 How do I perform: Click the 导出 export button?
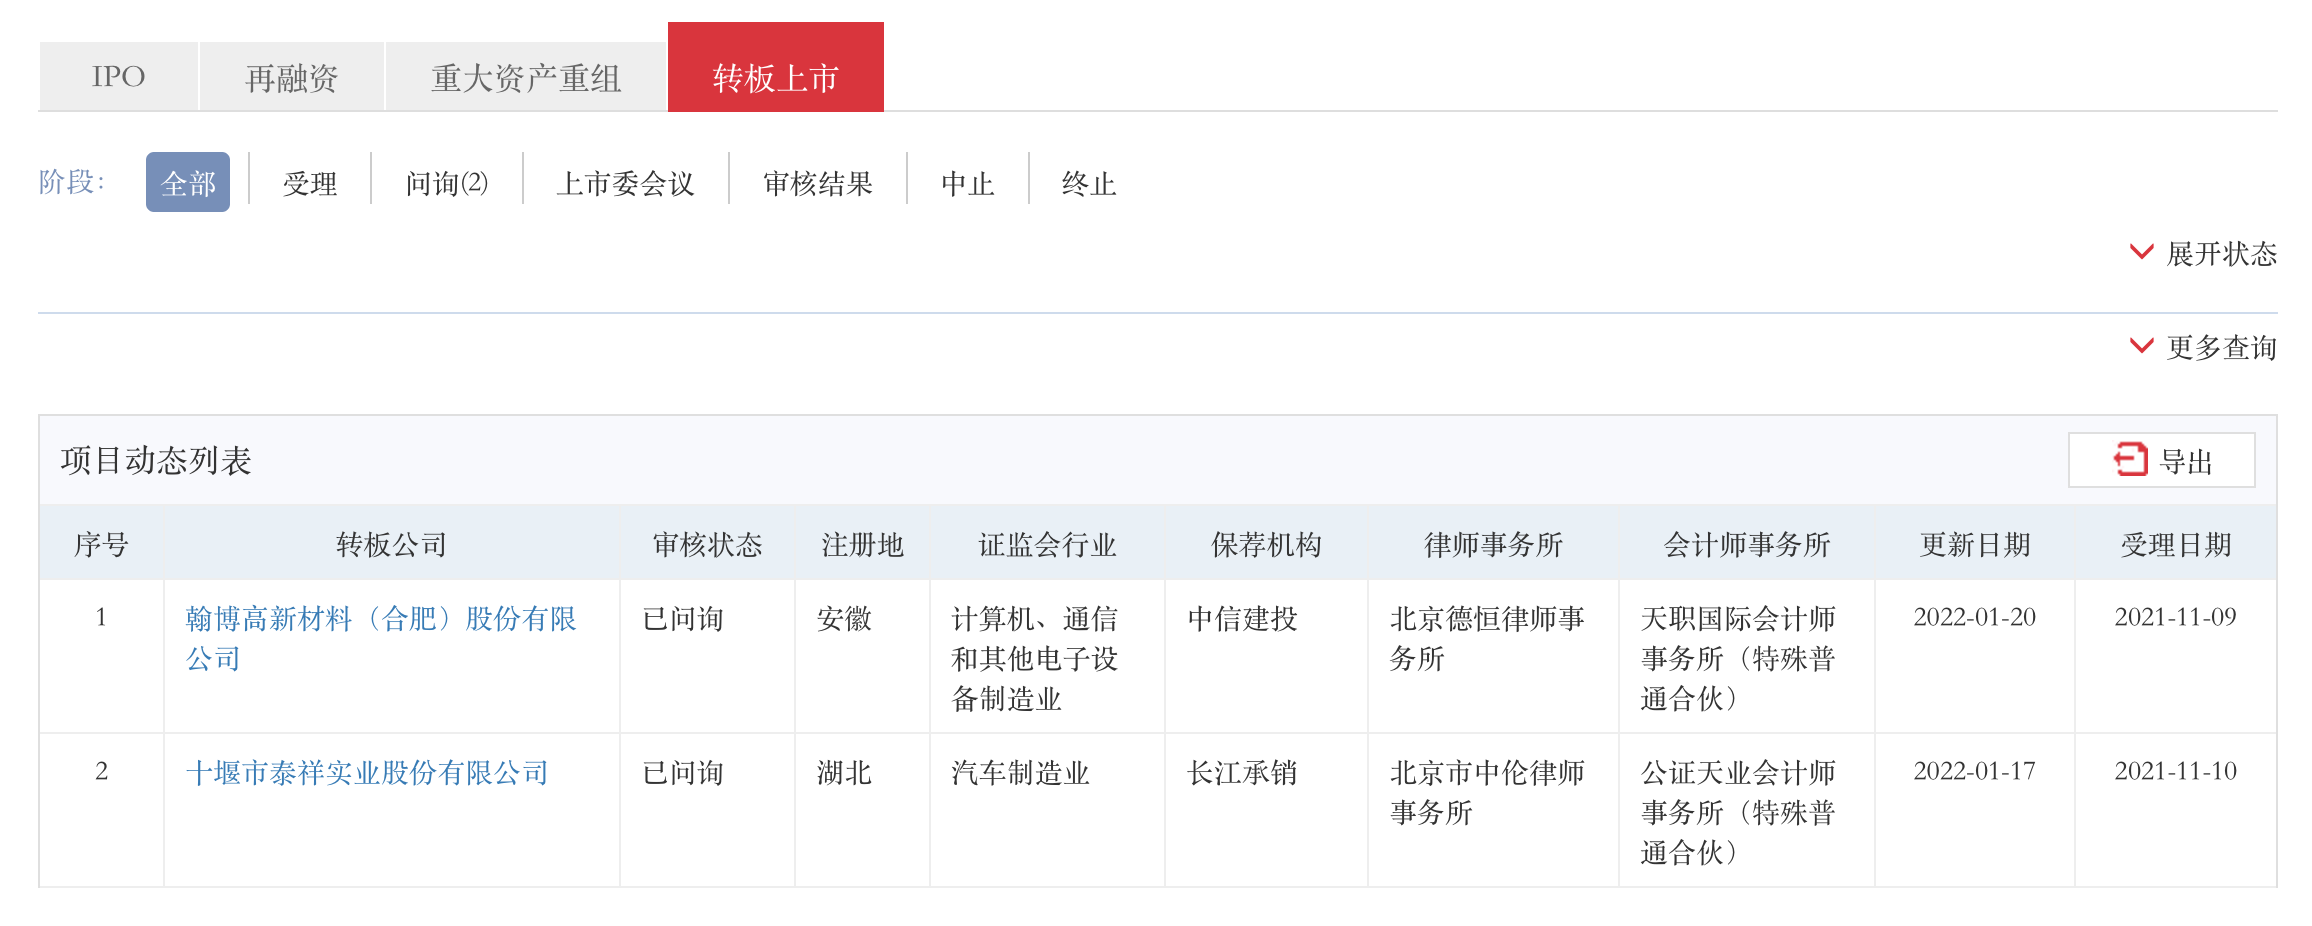click(x=2161, y=460)
